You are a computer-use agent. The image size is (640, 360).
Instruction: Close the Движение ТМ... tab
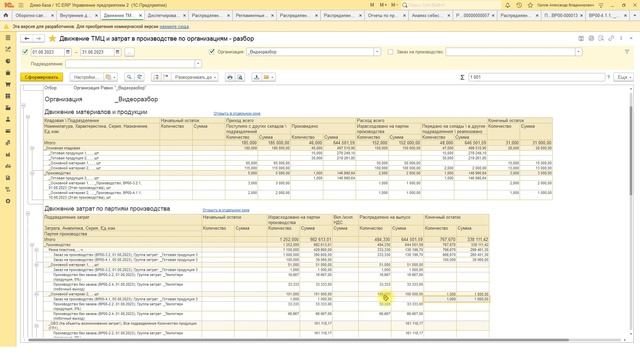point(140,16)
